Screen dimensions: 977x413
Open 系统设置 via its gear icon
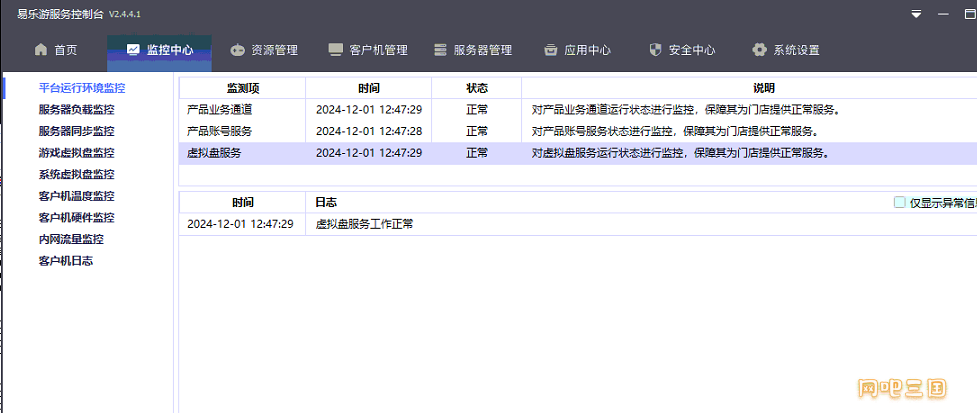[759, 50]
